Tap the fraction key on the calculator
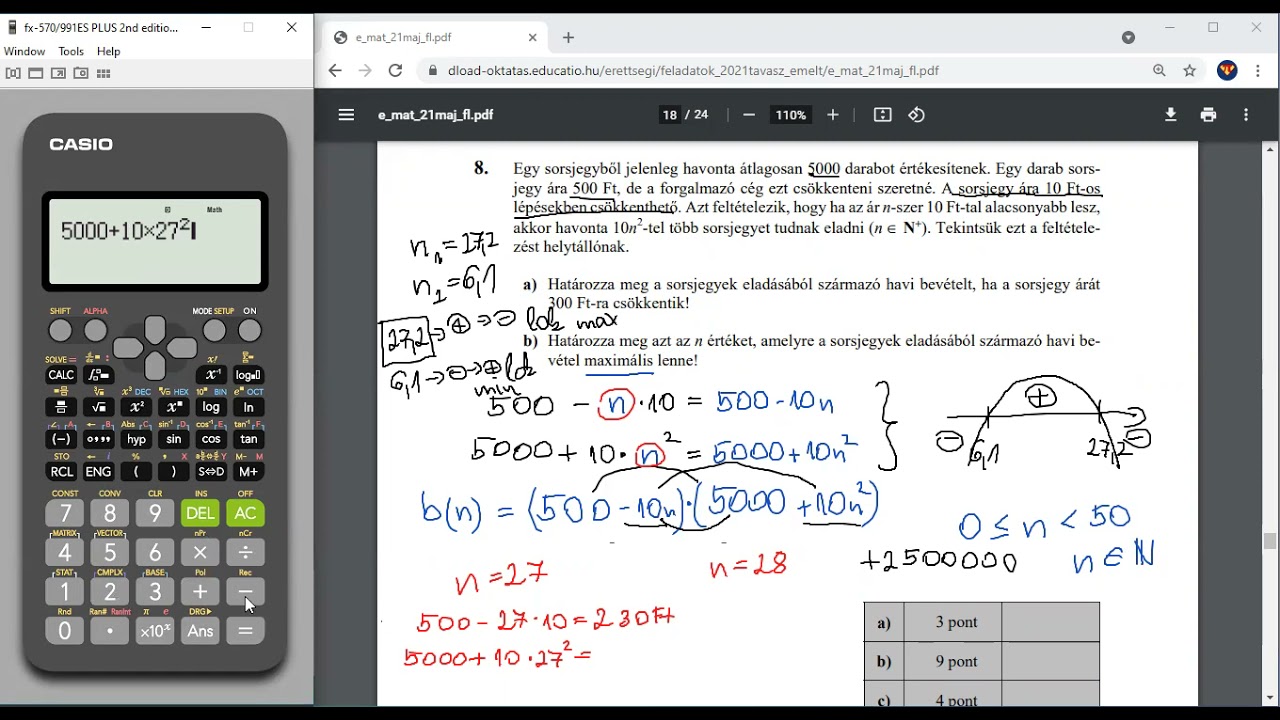Viewport: 1280px width, 720px height. click(x=61, y=407)
